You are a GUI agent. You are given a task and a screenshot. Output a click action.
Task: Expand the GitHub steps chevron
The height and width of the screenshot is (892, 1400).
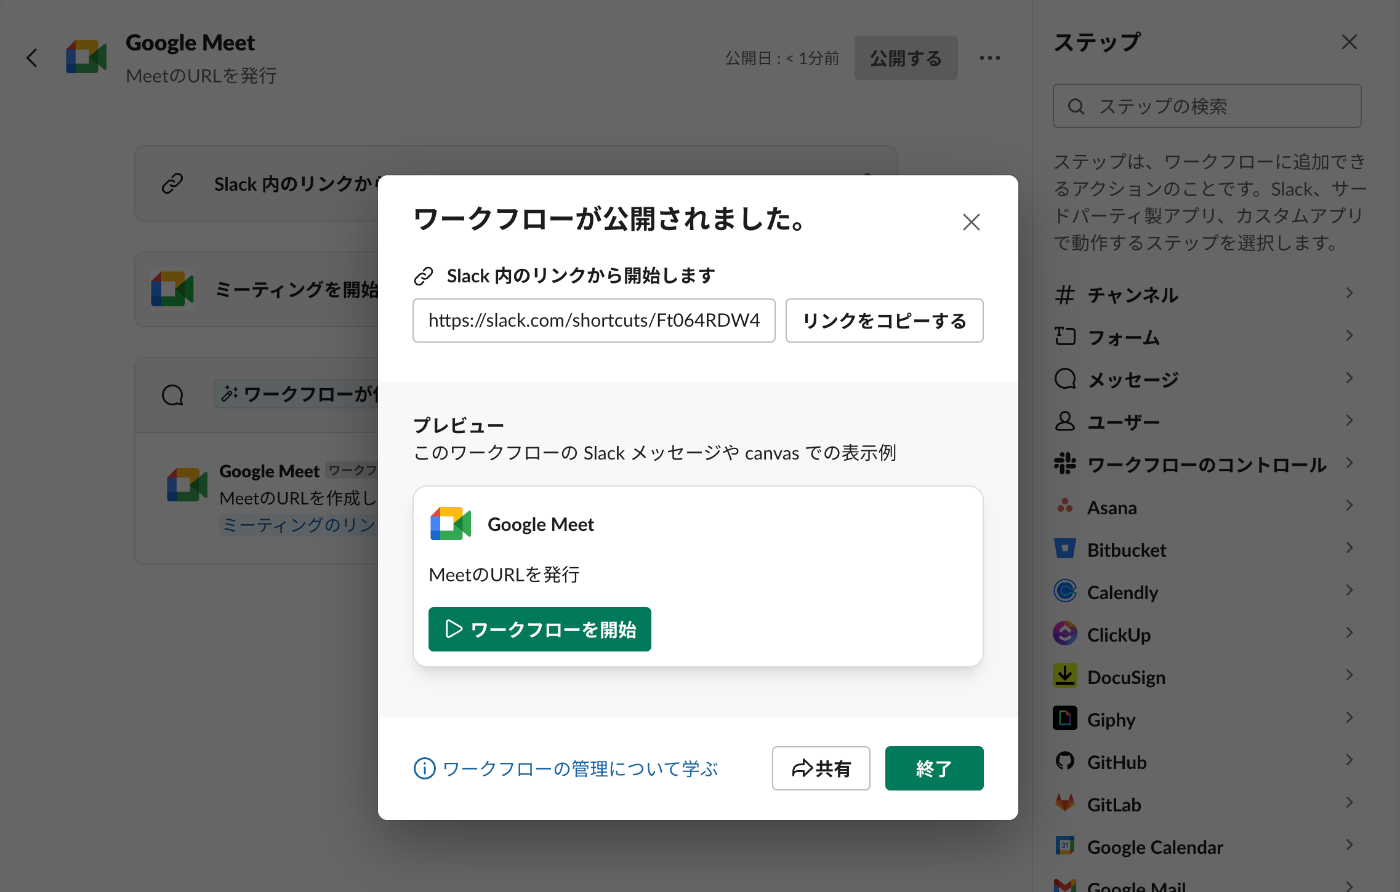pyautogui.click(x=1349, y=760)
